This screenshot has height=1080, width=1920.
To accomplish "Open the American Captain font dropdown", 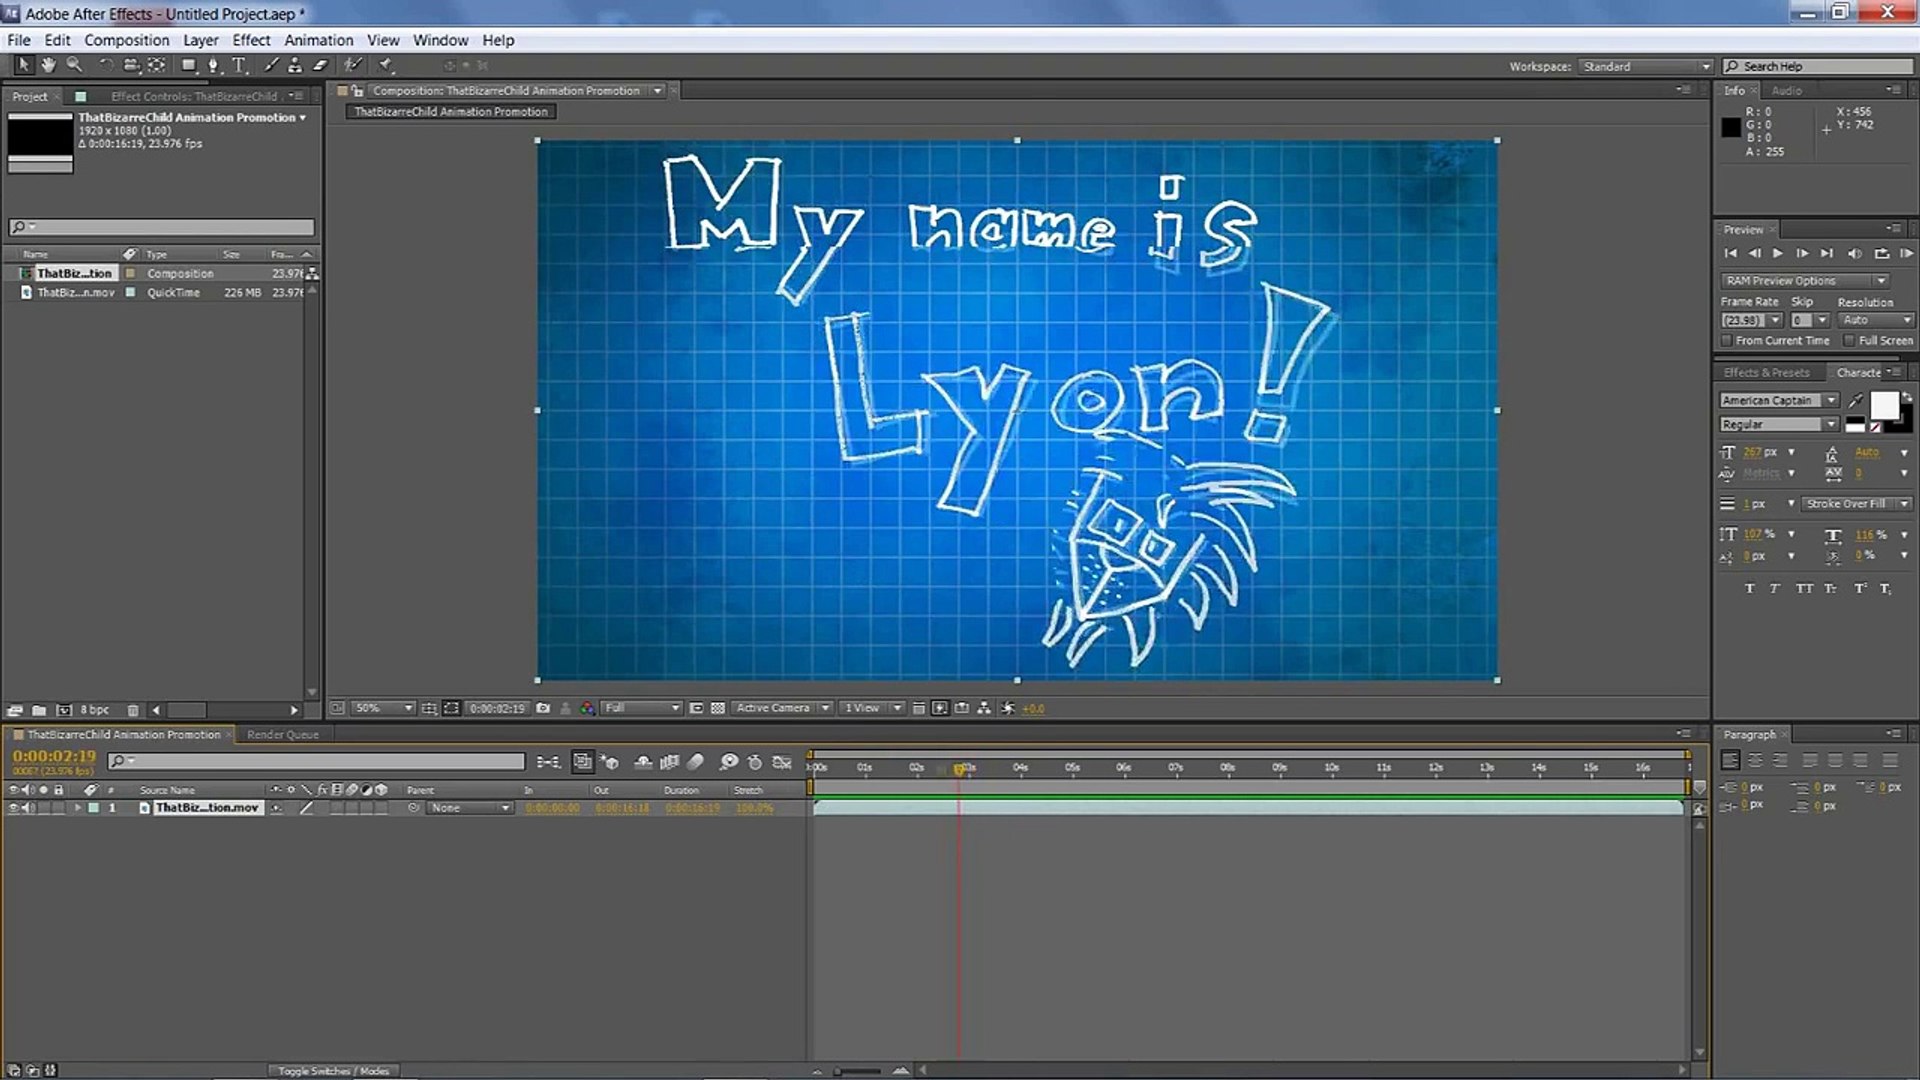I will pyautogui.click(x=1831, y=400).
